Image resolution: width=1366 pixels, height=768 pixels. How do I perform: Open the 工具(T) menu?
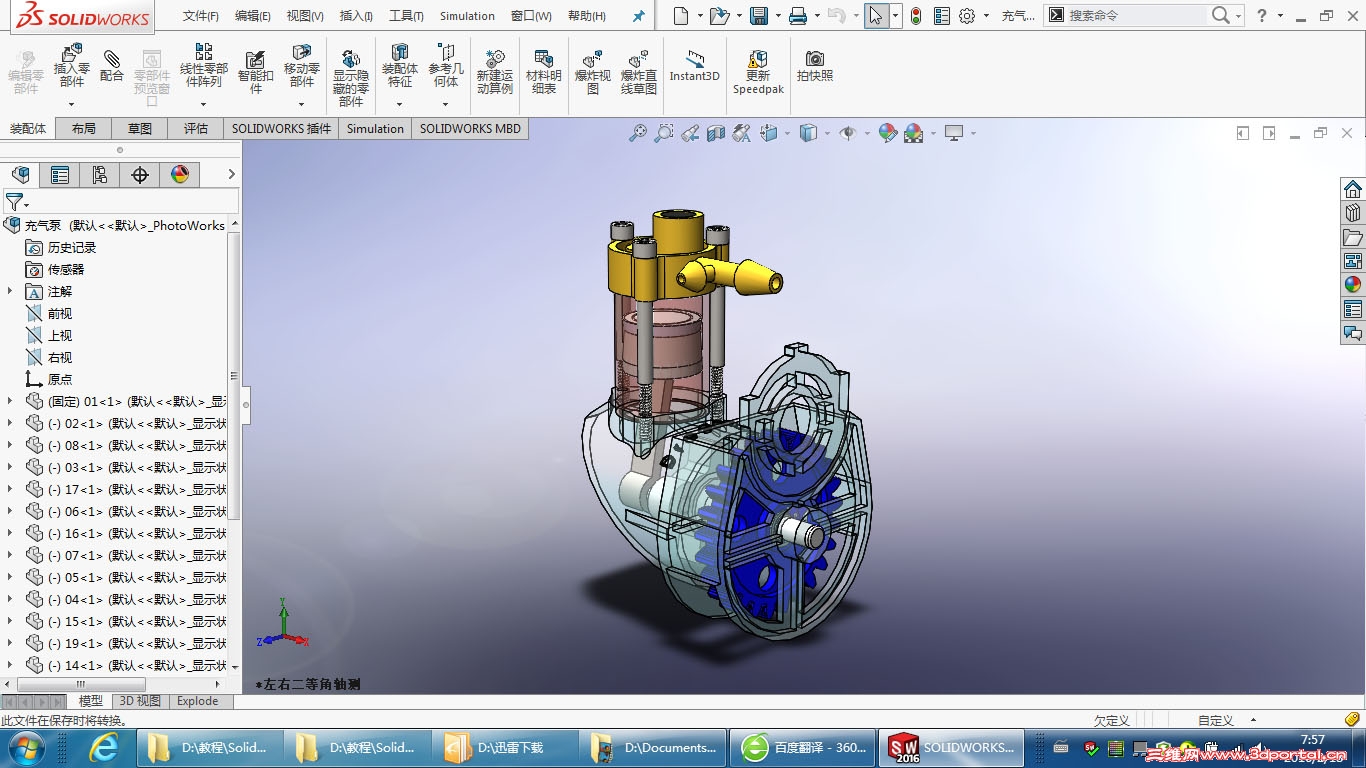click(x=406, y=16)
